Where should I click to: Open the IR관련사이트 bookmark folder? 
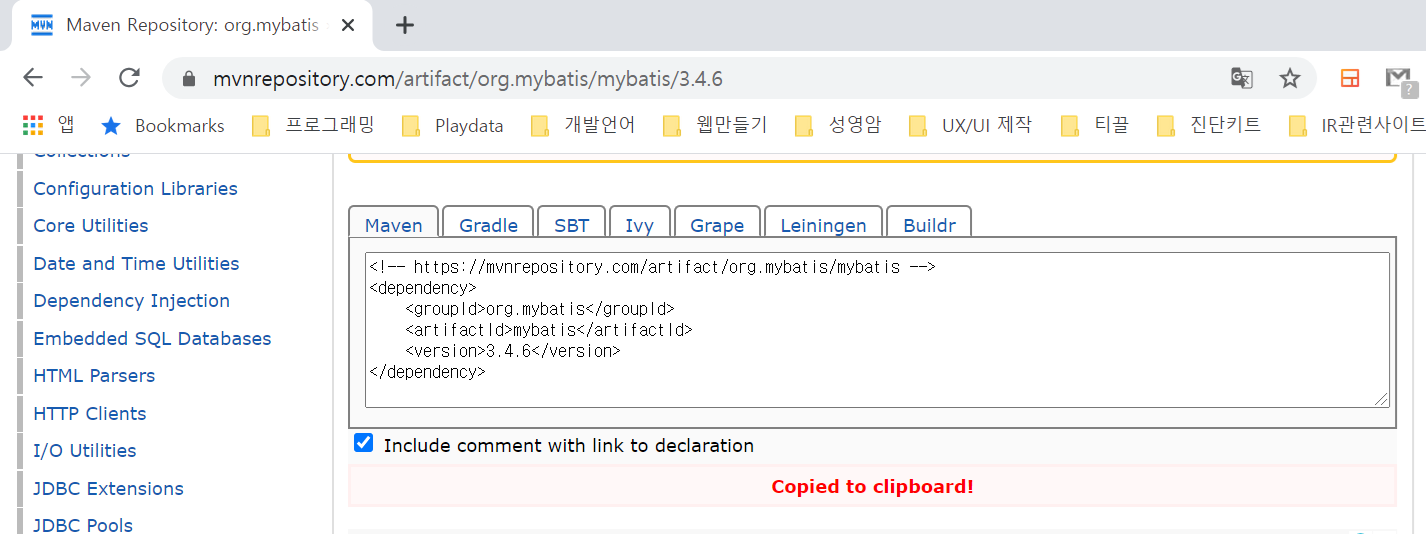tap(1356, 125)
